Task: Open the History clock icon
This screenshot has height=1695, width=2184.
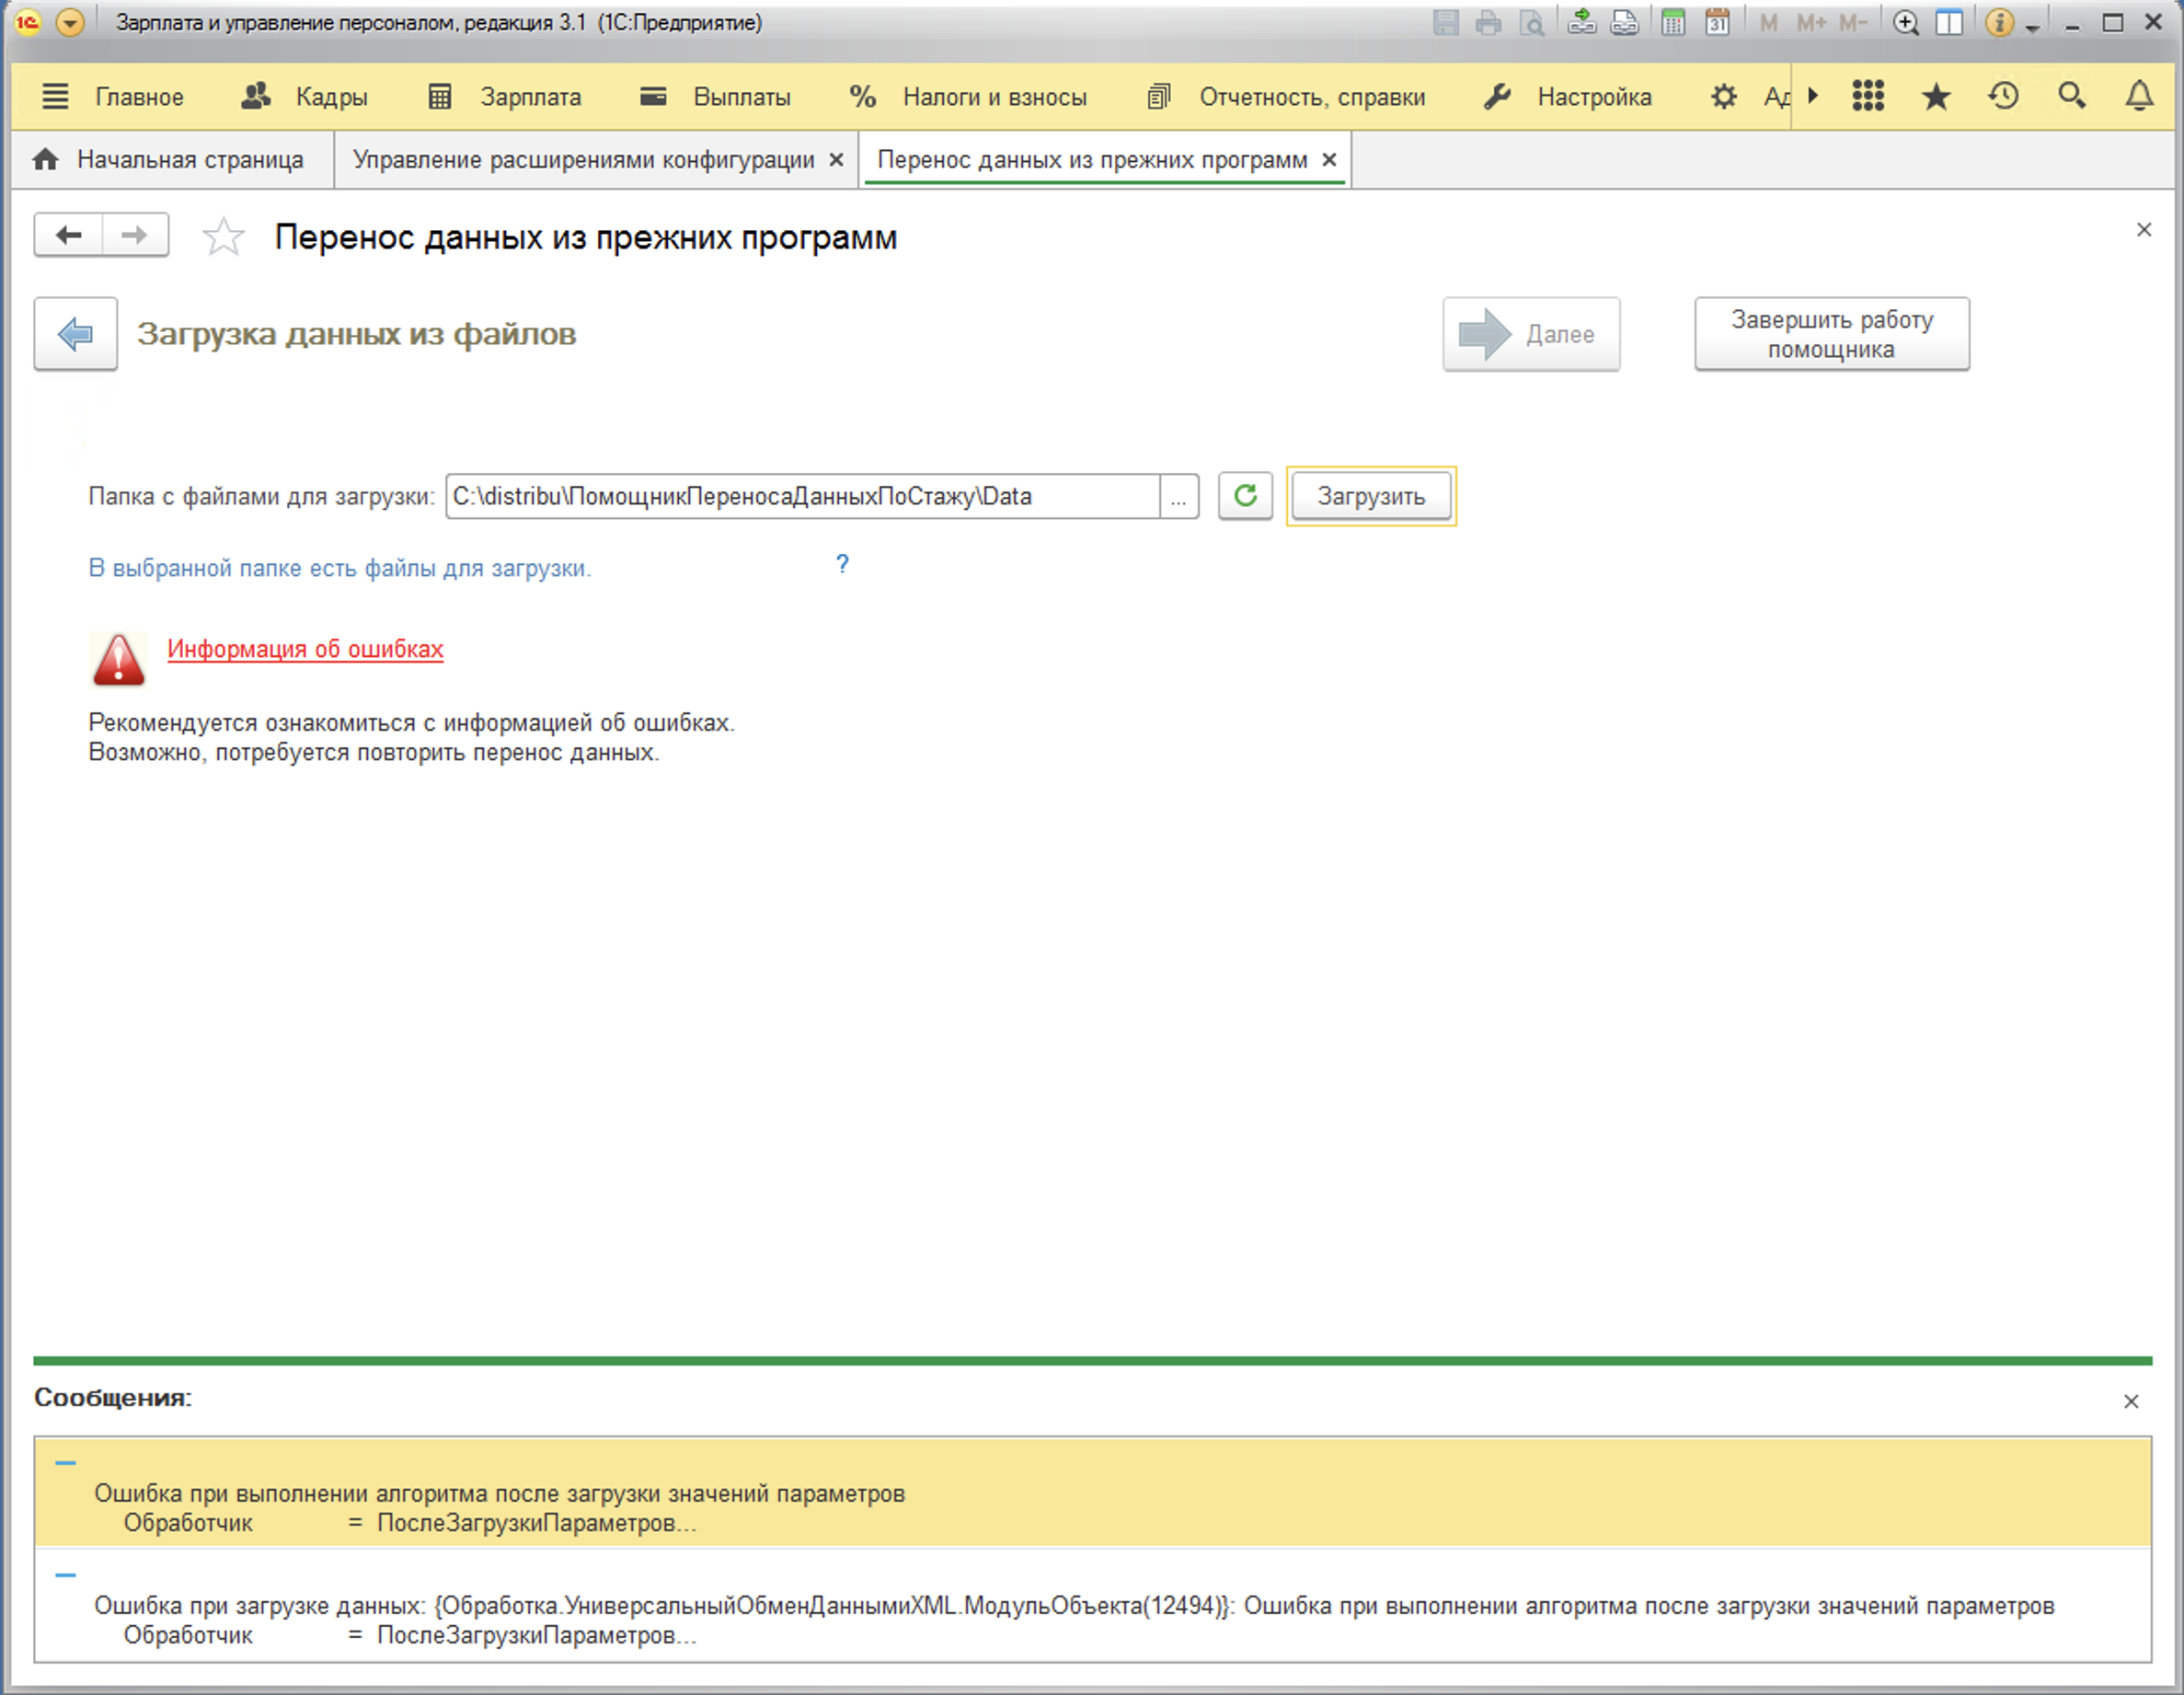Action: (x=2003, y=96)
